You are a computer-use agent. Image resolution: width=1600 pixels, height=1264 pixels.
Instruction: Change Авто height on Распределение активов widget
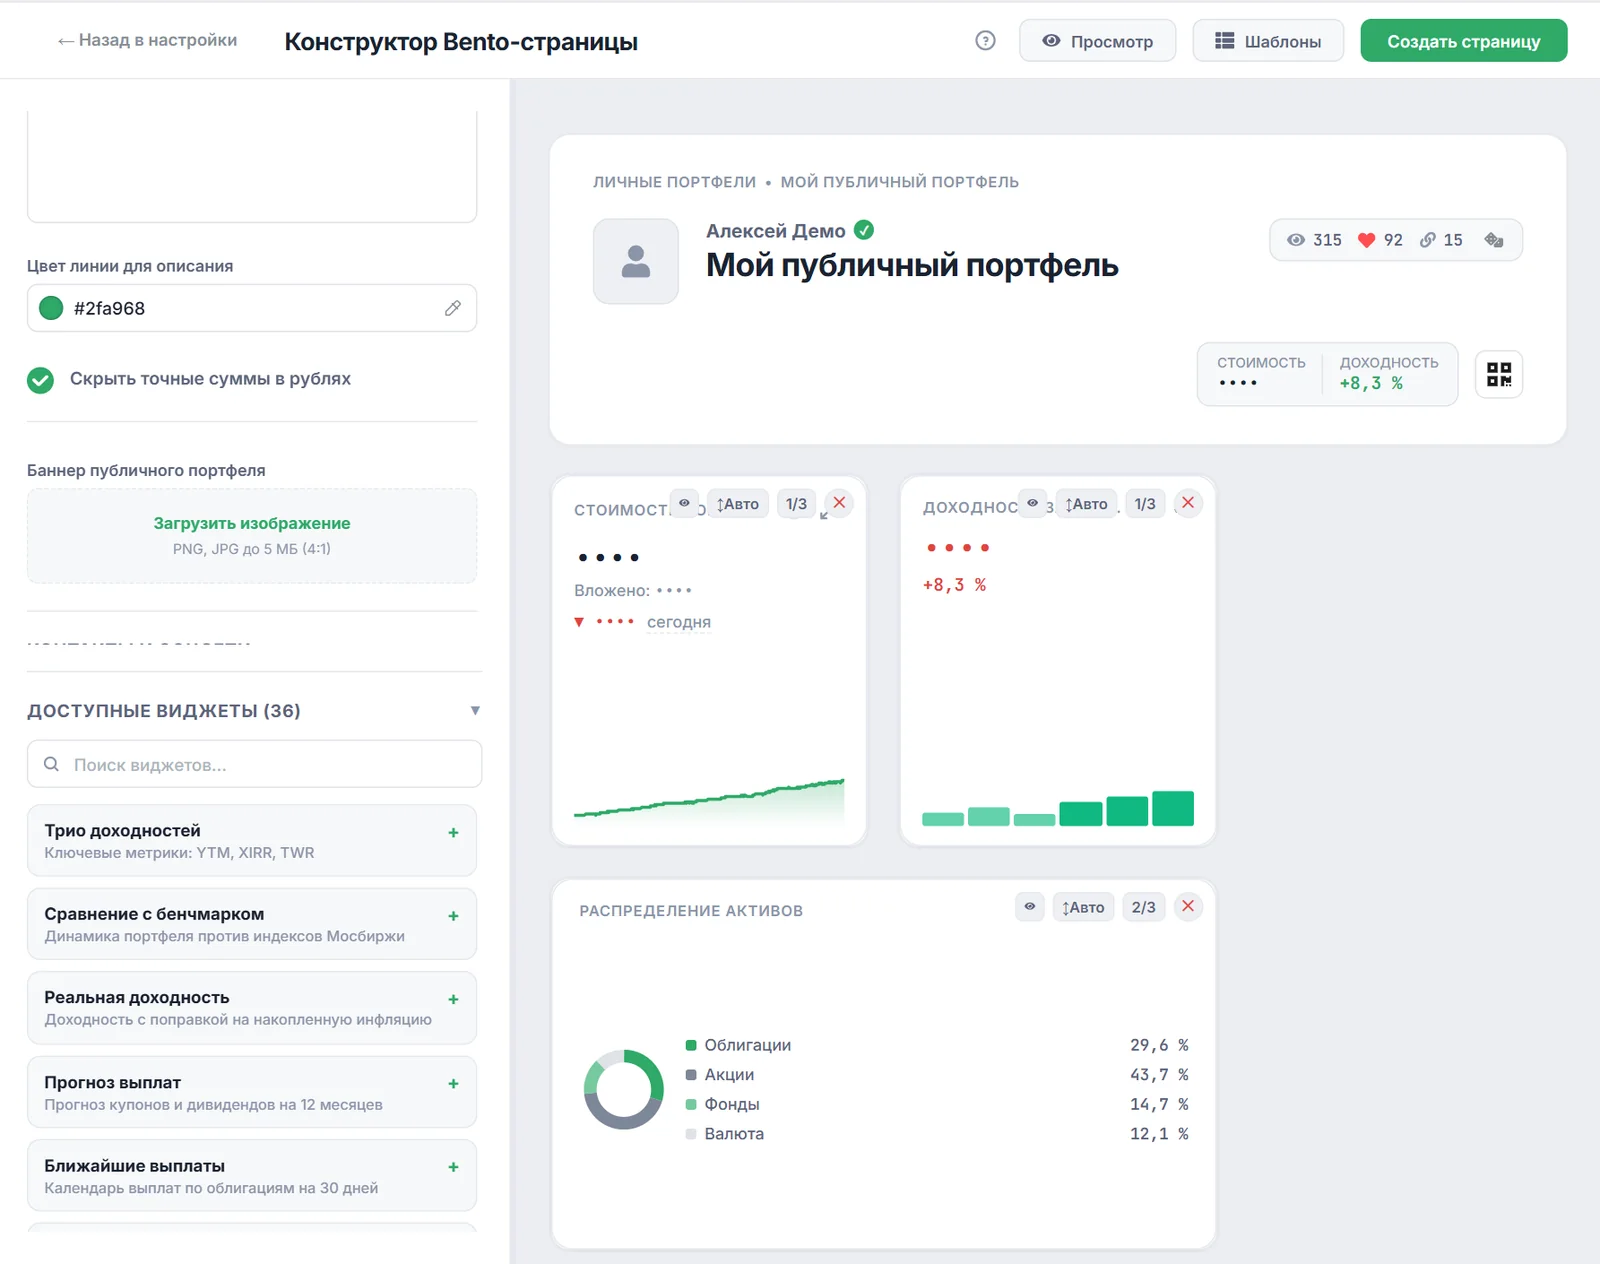1083,907
